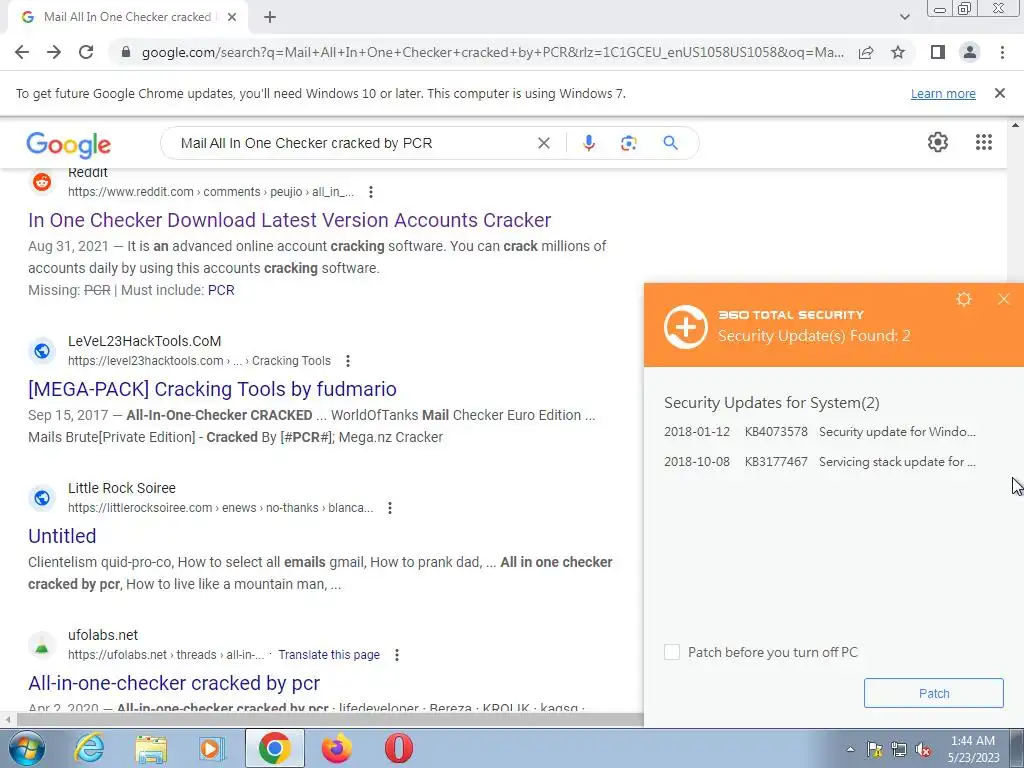Dismiss the Chrome update infobar
Screen dimensions: 1024x768
click(999, 93)
